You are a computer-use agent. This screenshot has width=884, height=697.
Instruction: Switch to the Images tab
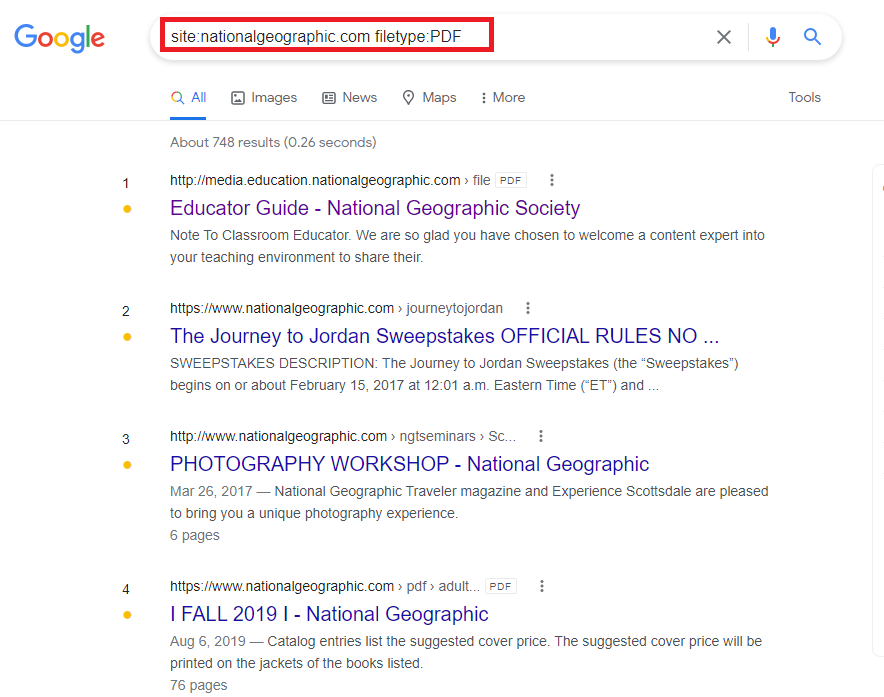(x=264, y=97)
